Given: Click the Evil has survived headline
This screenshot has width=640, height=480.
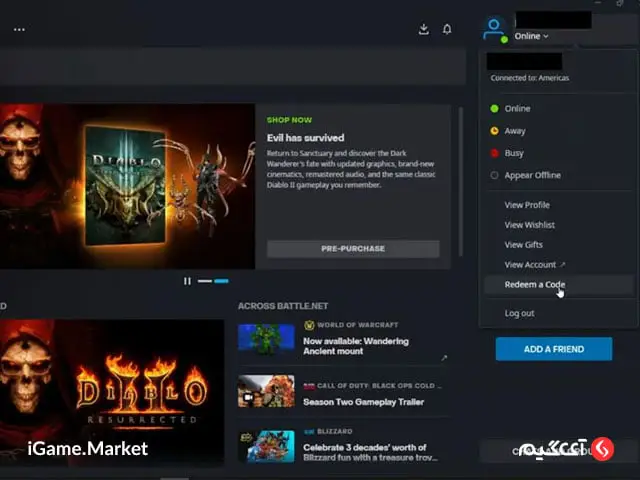Looking at the screenshot, I should 305,138.
